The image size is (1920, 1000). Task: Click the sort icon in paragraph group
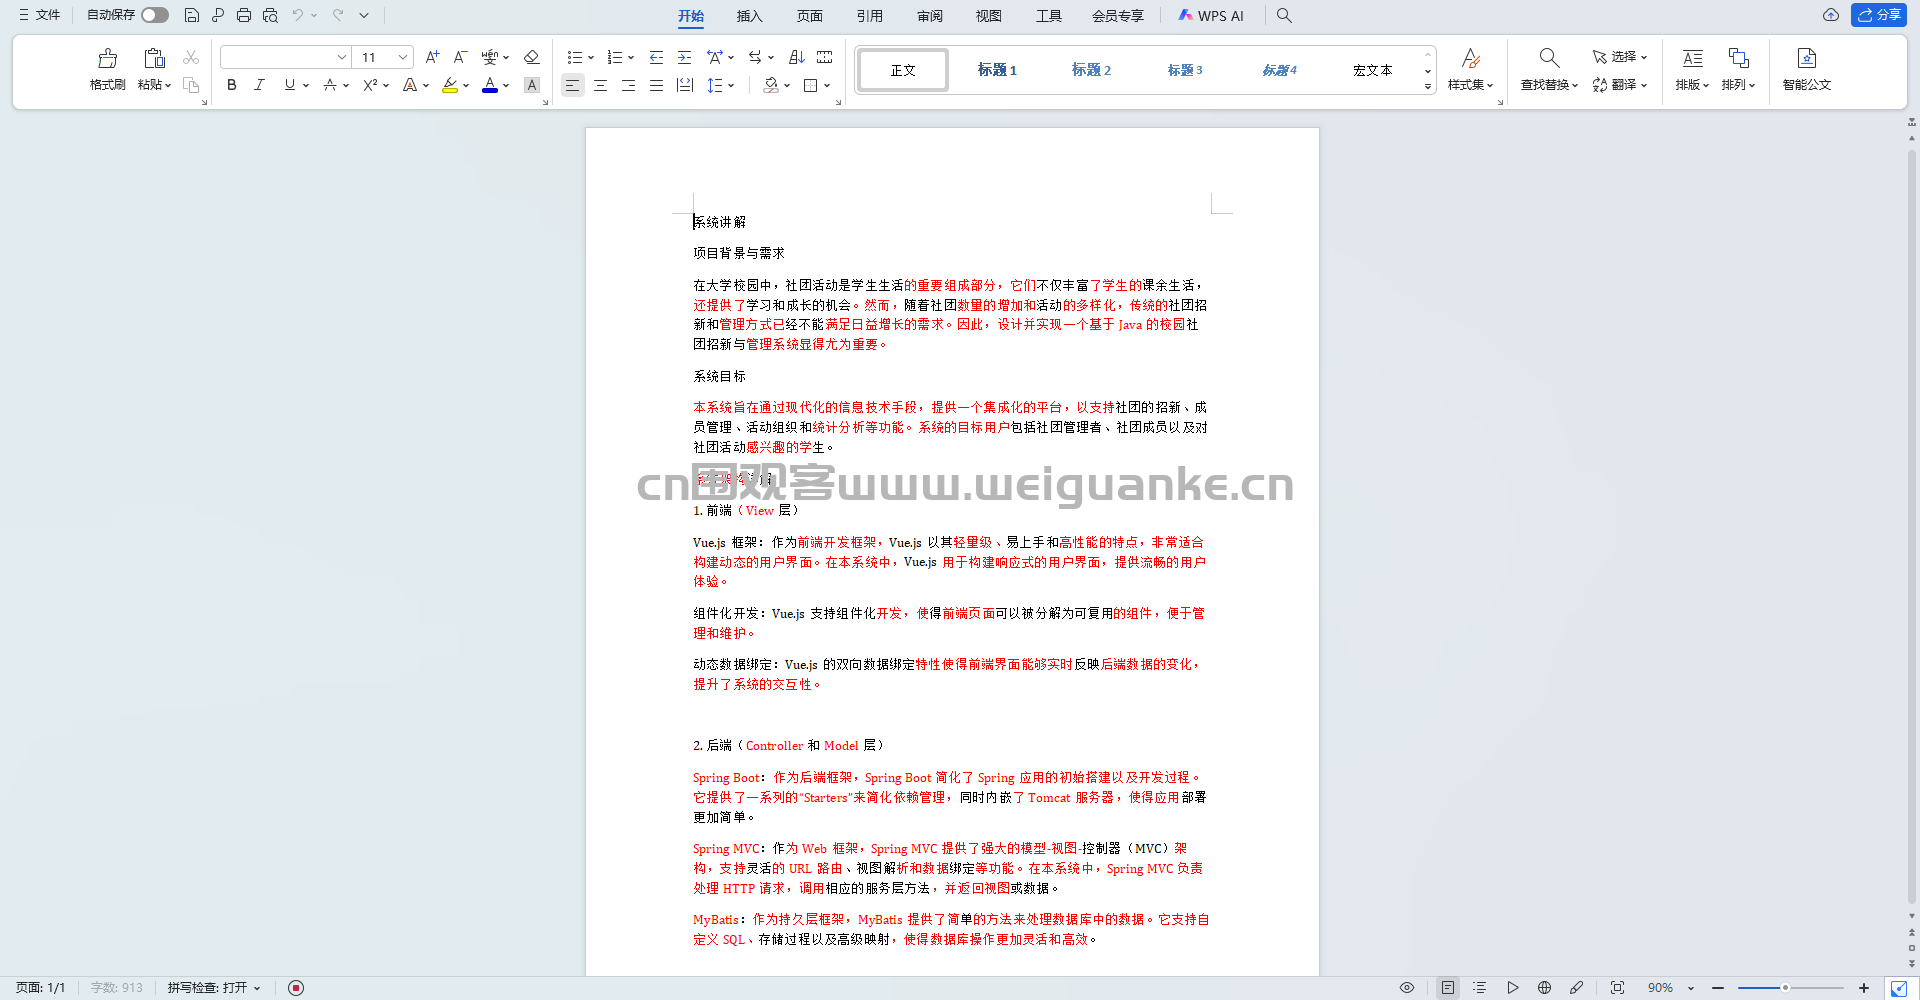(796, 57)
